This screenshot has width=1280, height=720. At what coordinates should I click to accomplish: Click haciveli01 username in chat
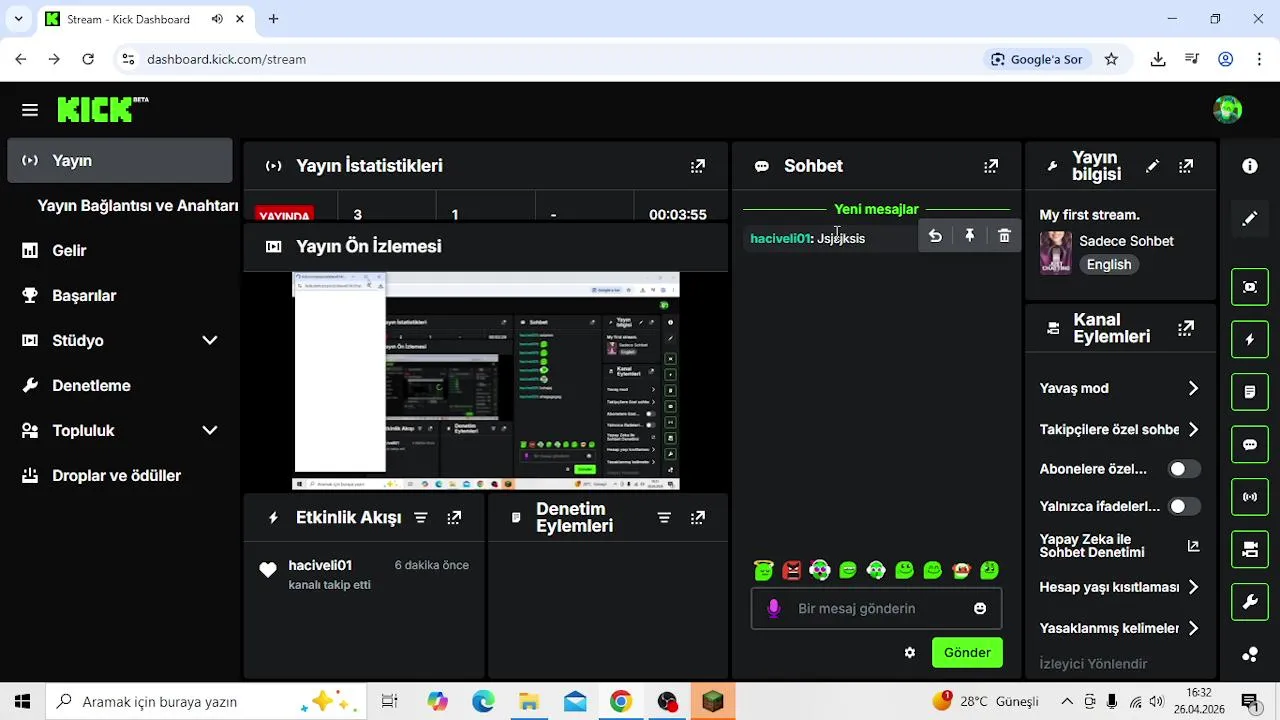click(x=780, y=238)
